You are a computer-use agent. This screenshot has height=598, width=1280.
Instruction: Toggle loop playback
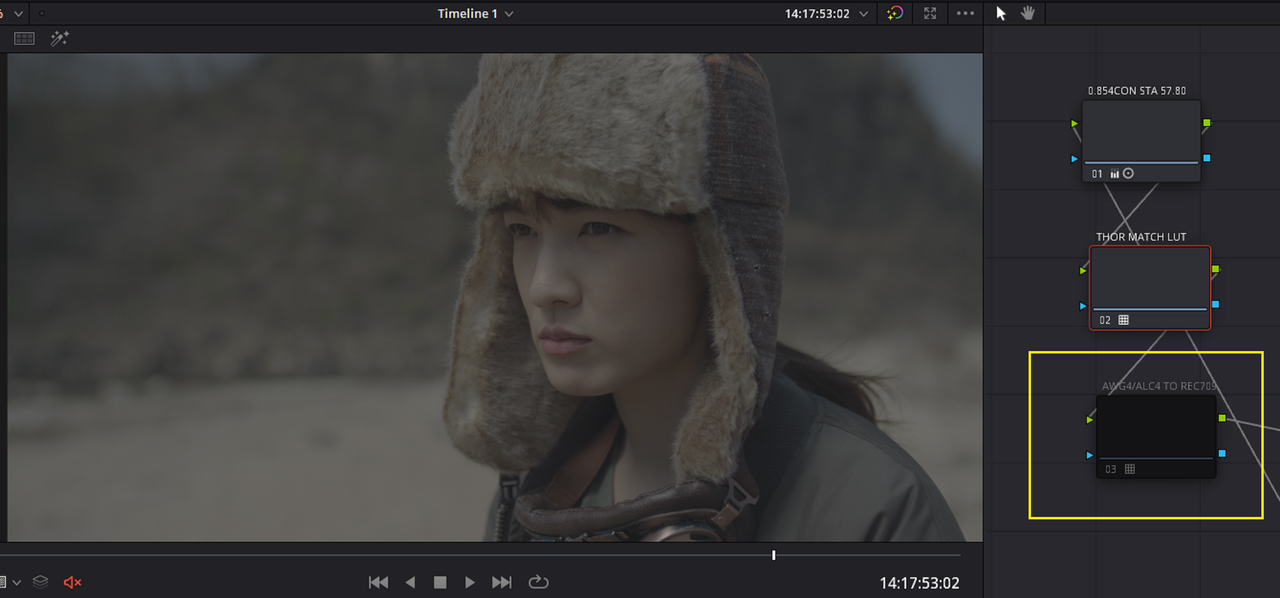point(538,582)
